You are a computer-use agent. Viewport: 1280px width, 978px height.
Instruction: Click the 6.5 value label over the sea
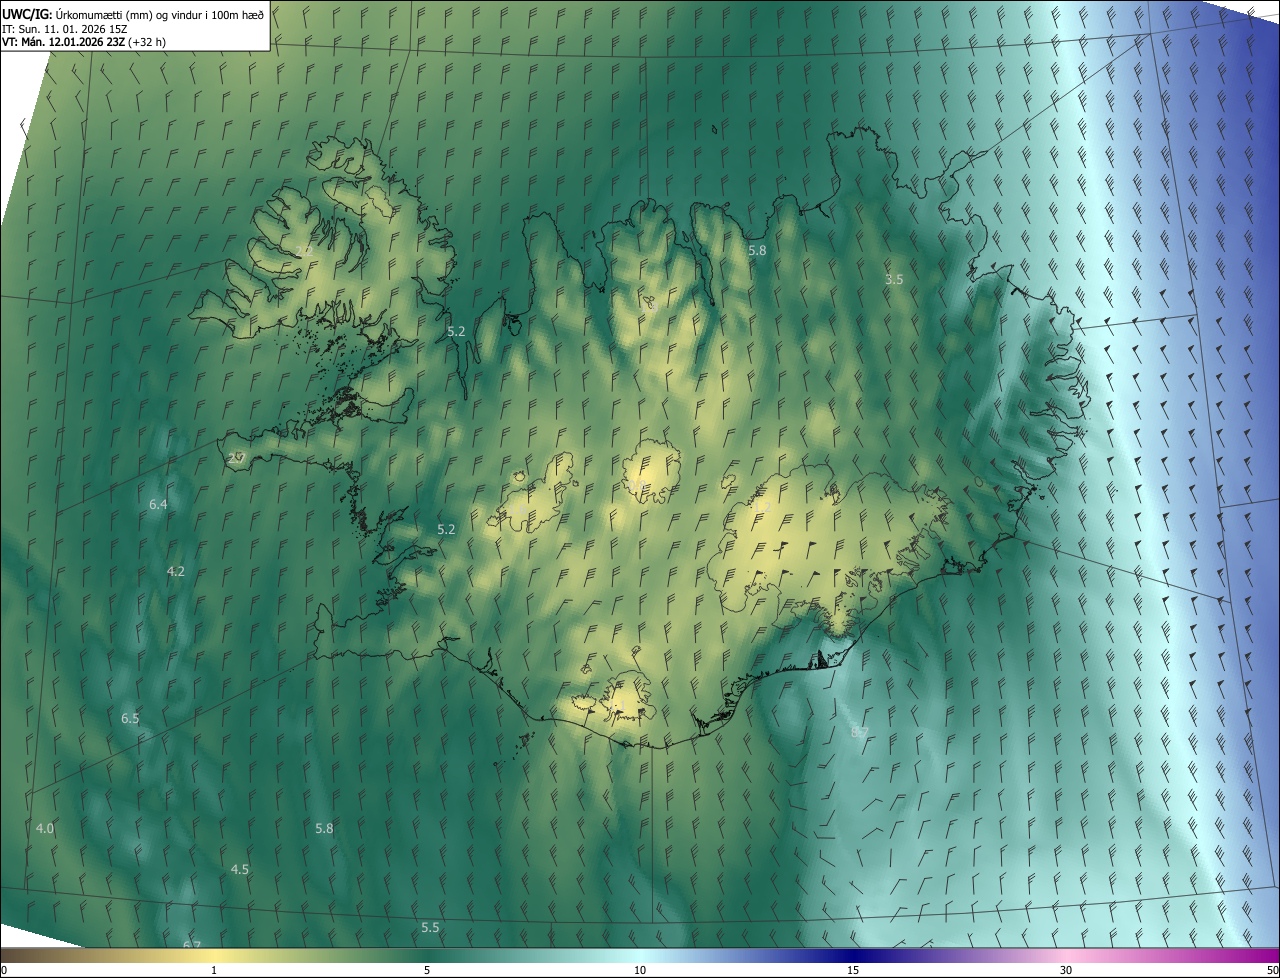click(x=130, y=719)
